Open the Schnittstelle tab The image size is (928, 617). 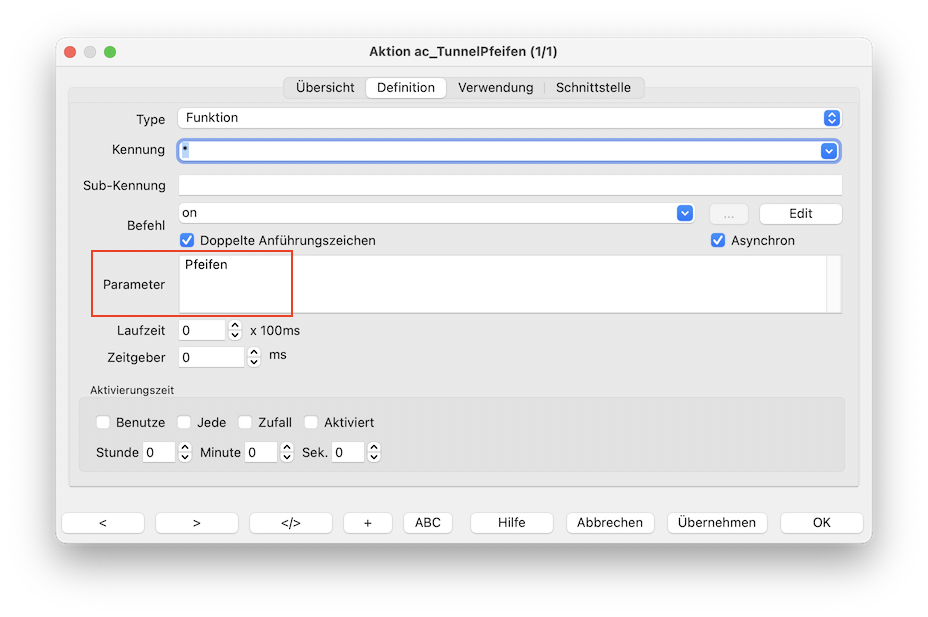593,88
